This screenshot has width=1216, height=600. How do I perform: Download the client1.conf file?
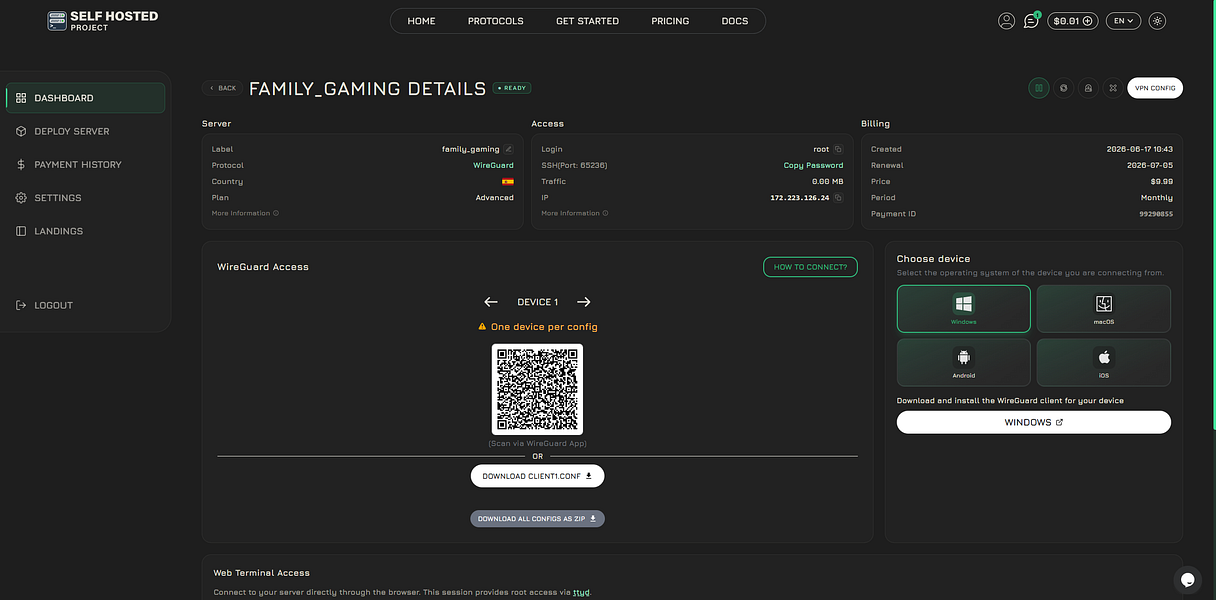point(537,476)
